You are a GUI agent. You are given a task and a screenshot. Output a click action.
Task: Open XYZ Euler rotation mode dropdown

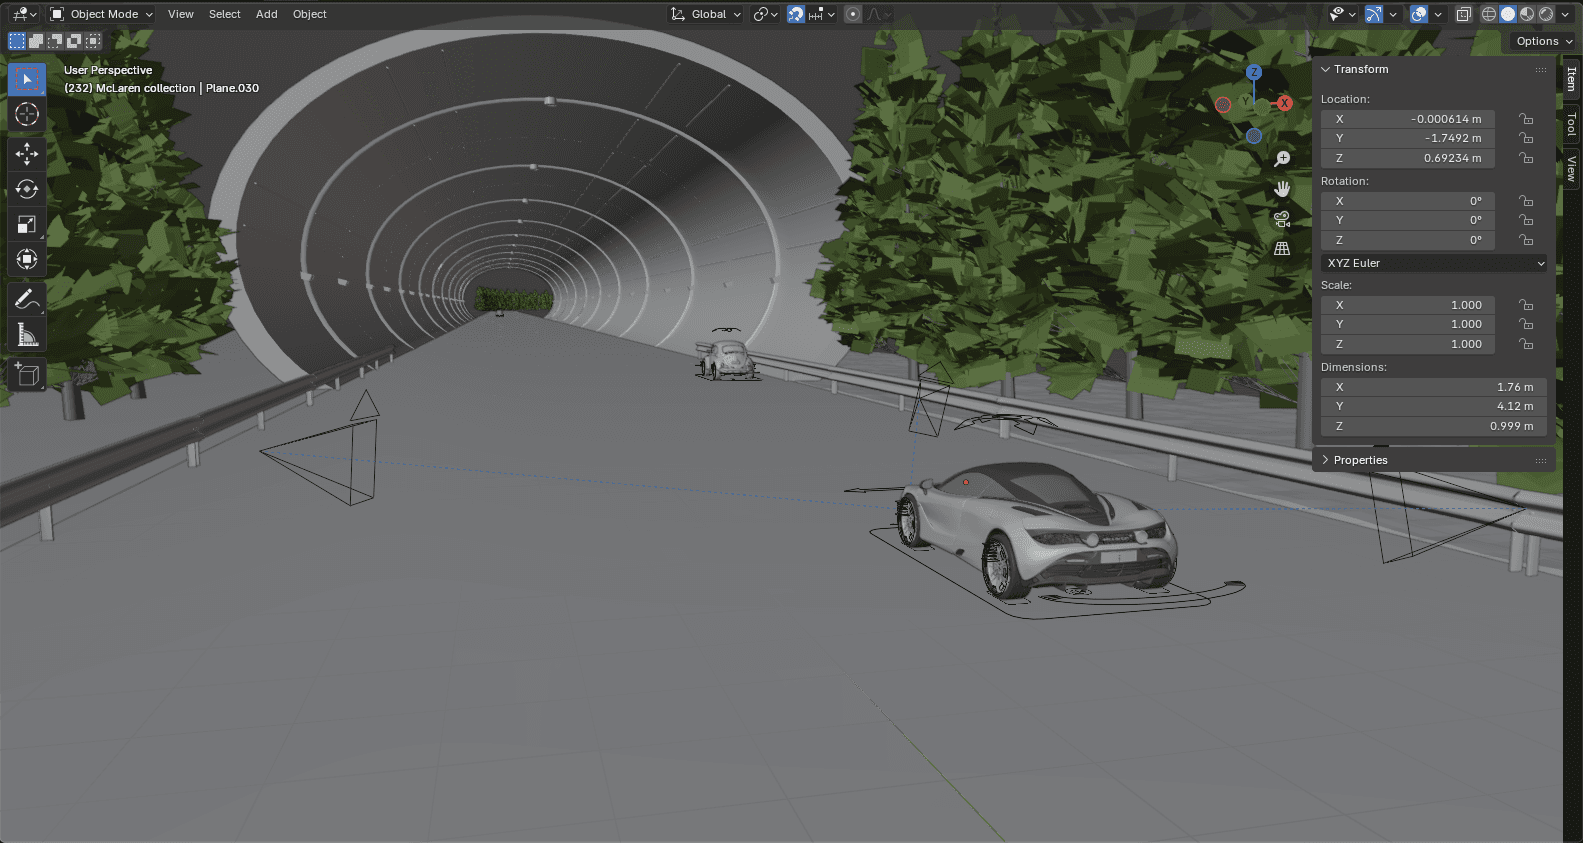(x=1434, y=263)
